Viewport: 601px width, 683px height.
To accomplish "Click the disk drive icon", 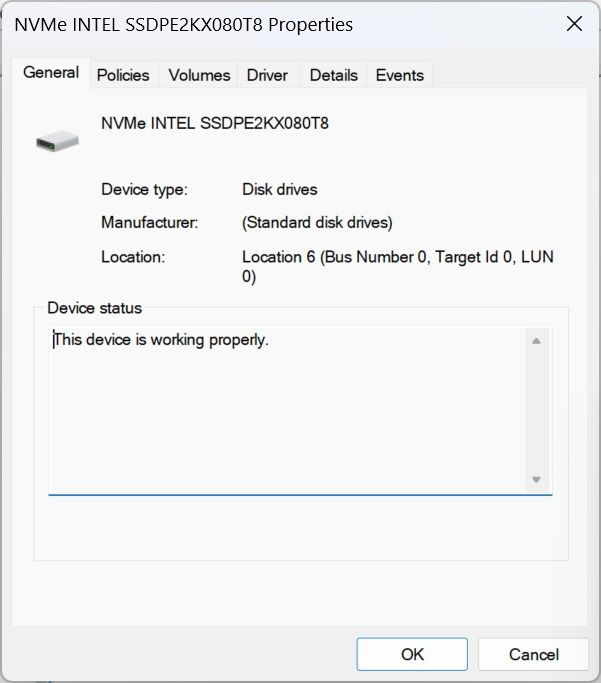I will [x=57, y=141].
